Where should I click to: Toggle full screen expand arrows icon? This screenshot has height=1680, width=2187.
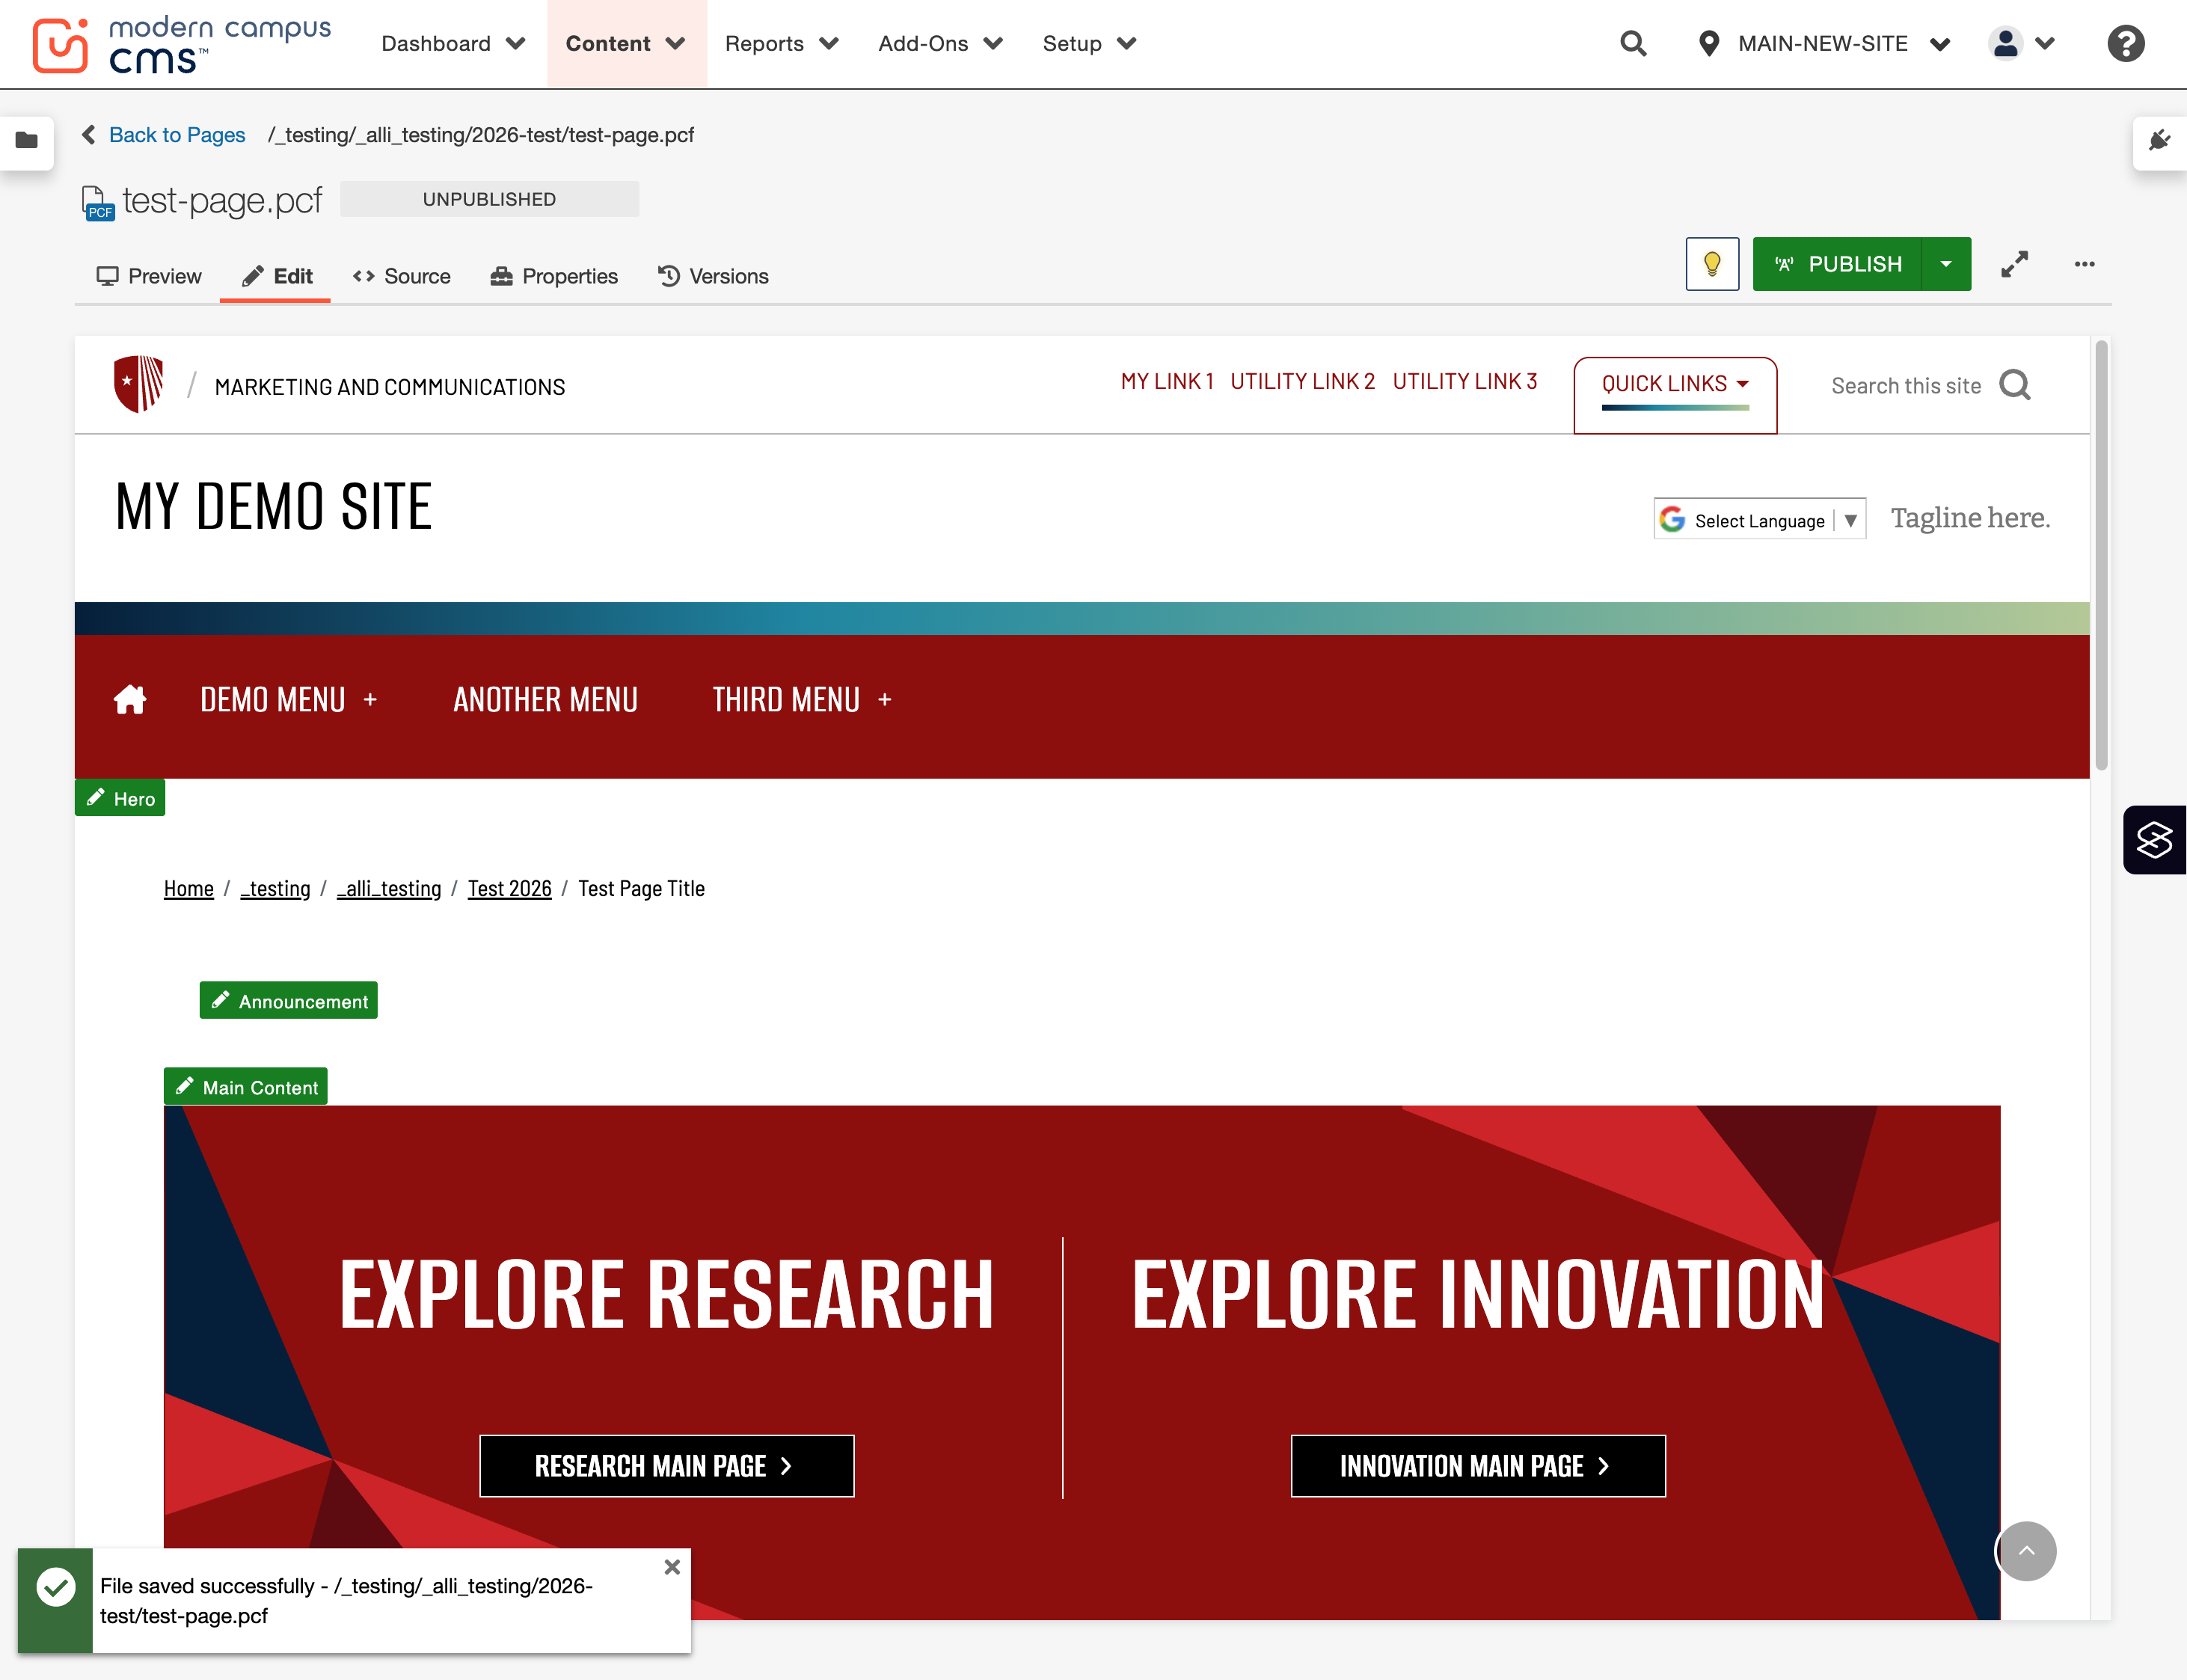coord(2014,264)
